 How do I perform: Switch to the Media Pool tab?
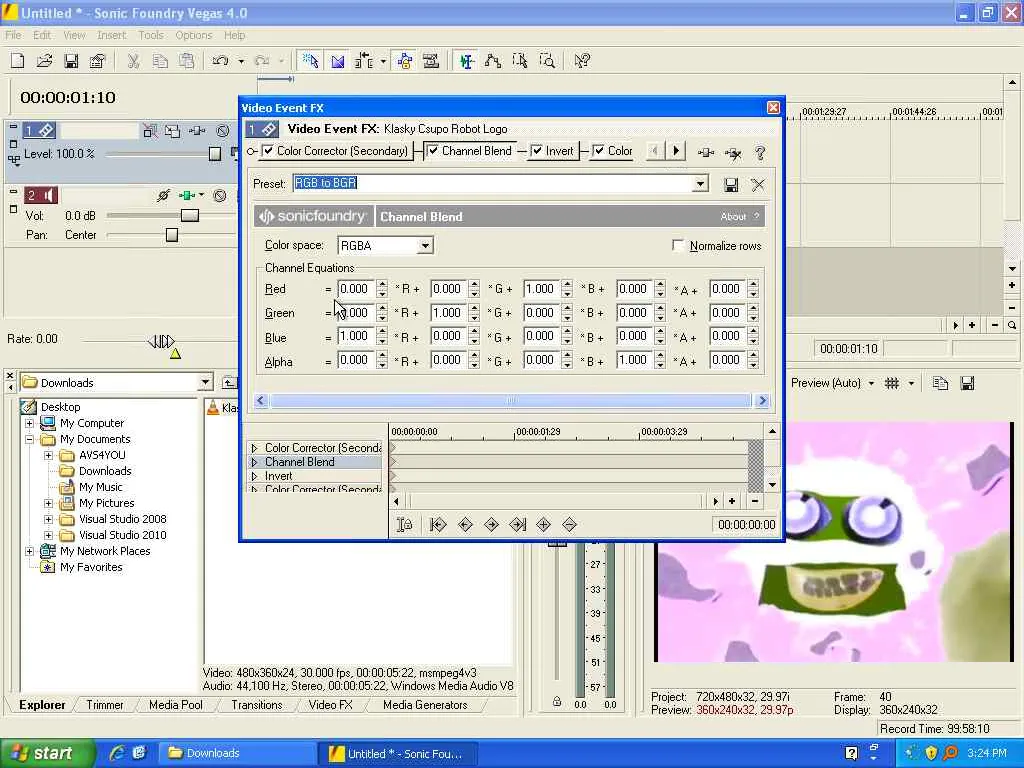tap(176, 705)
